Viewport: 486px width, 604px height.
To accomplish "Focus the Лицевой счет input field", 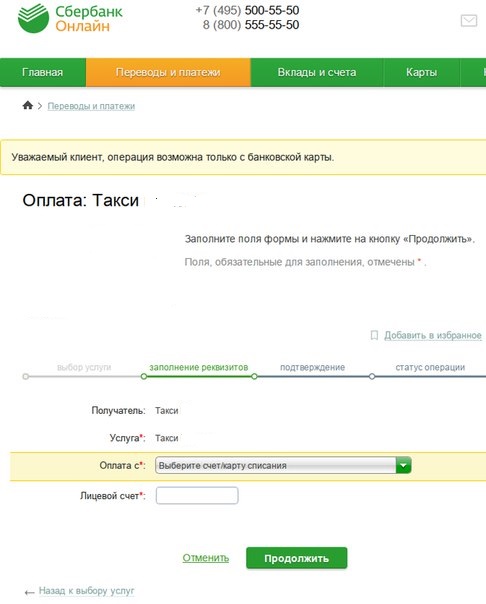I will pyautogui.click(x=197, y=495).
